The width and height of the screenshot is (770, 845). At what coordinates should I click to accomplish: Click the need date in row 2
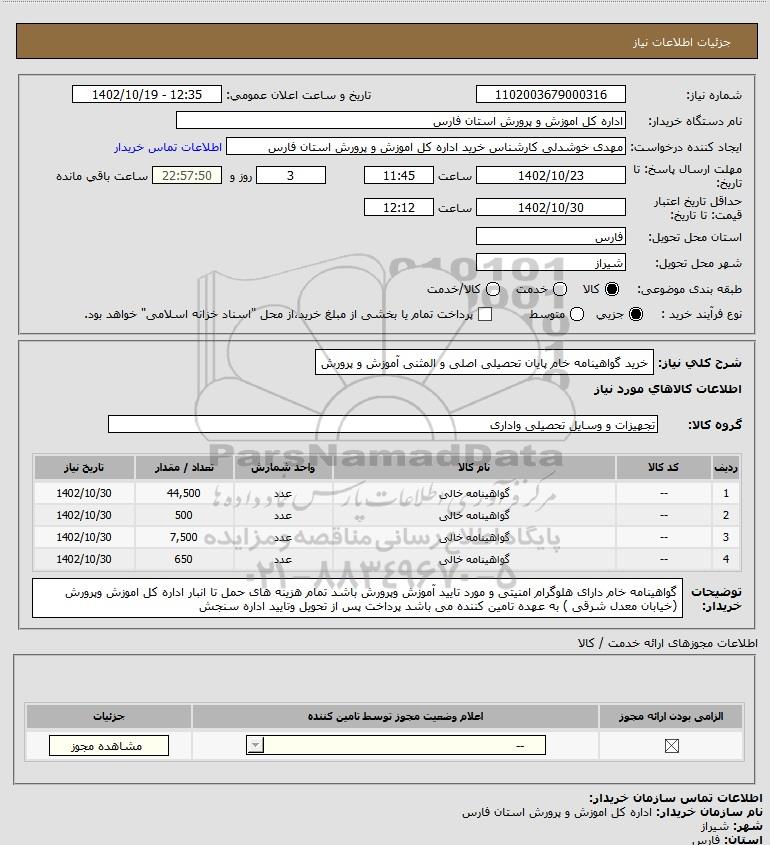84,515
